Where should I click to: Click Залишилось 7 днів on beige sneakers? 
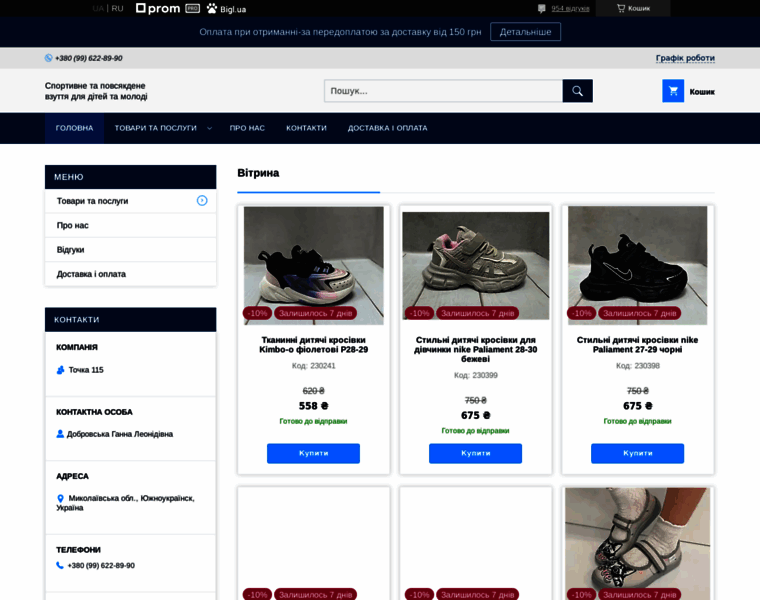pyautogui.click(x=477, y=314)
